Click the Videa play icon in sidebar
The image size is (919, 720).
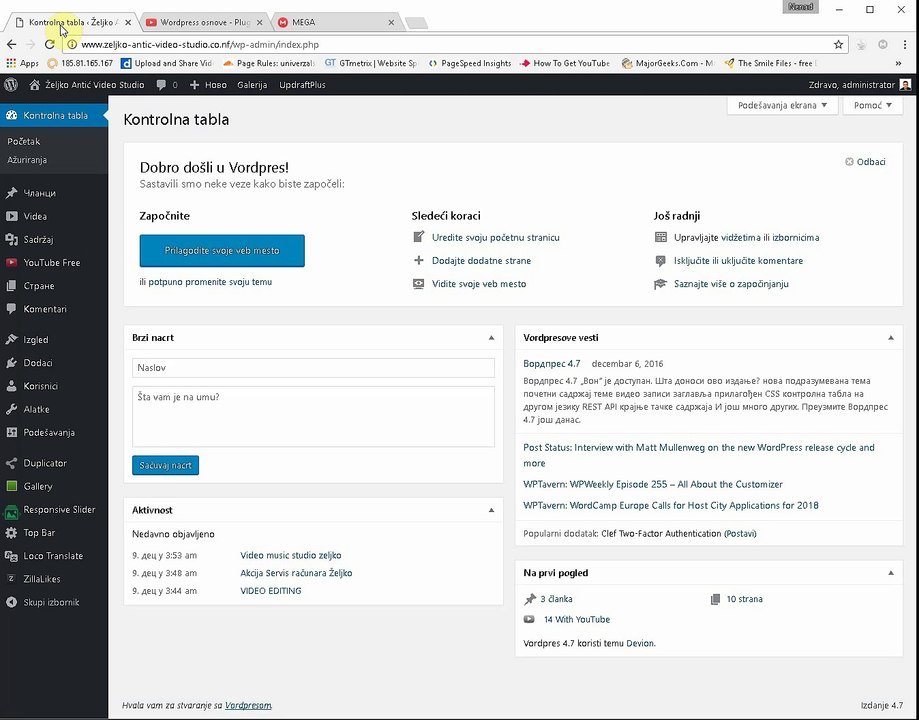coord(11,216)
